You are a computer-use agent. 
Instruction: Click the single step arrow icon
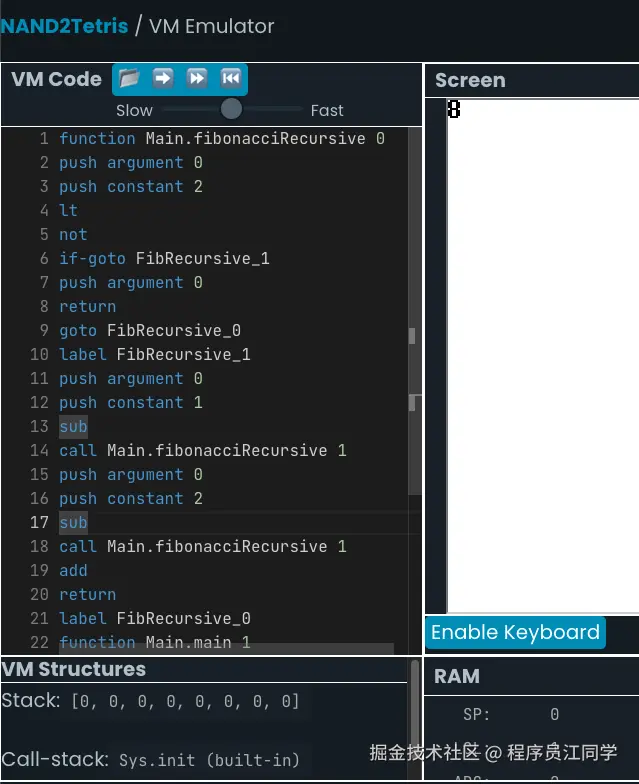(x=163, y=78)
